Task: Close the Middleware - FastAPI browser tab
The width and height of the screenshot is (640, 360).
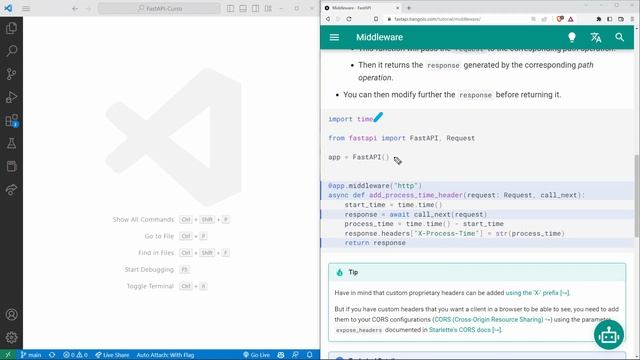Action: click(x=397, y=8)
